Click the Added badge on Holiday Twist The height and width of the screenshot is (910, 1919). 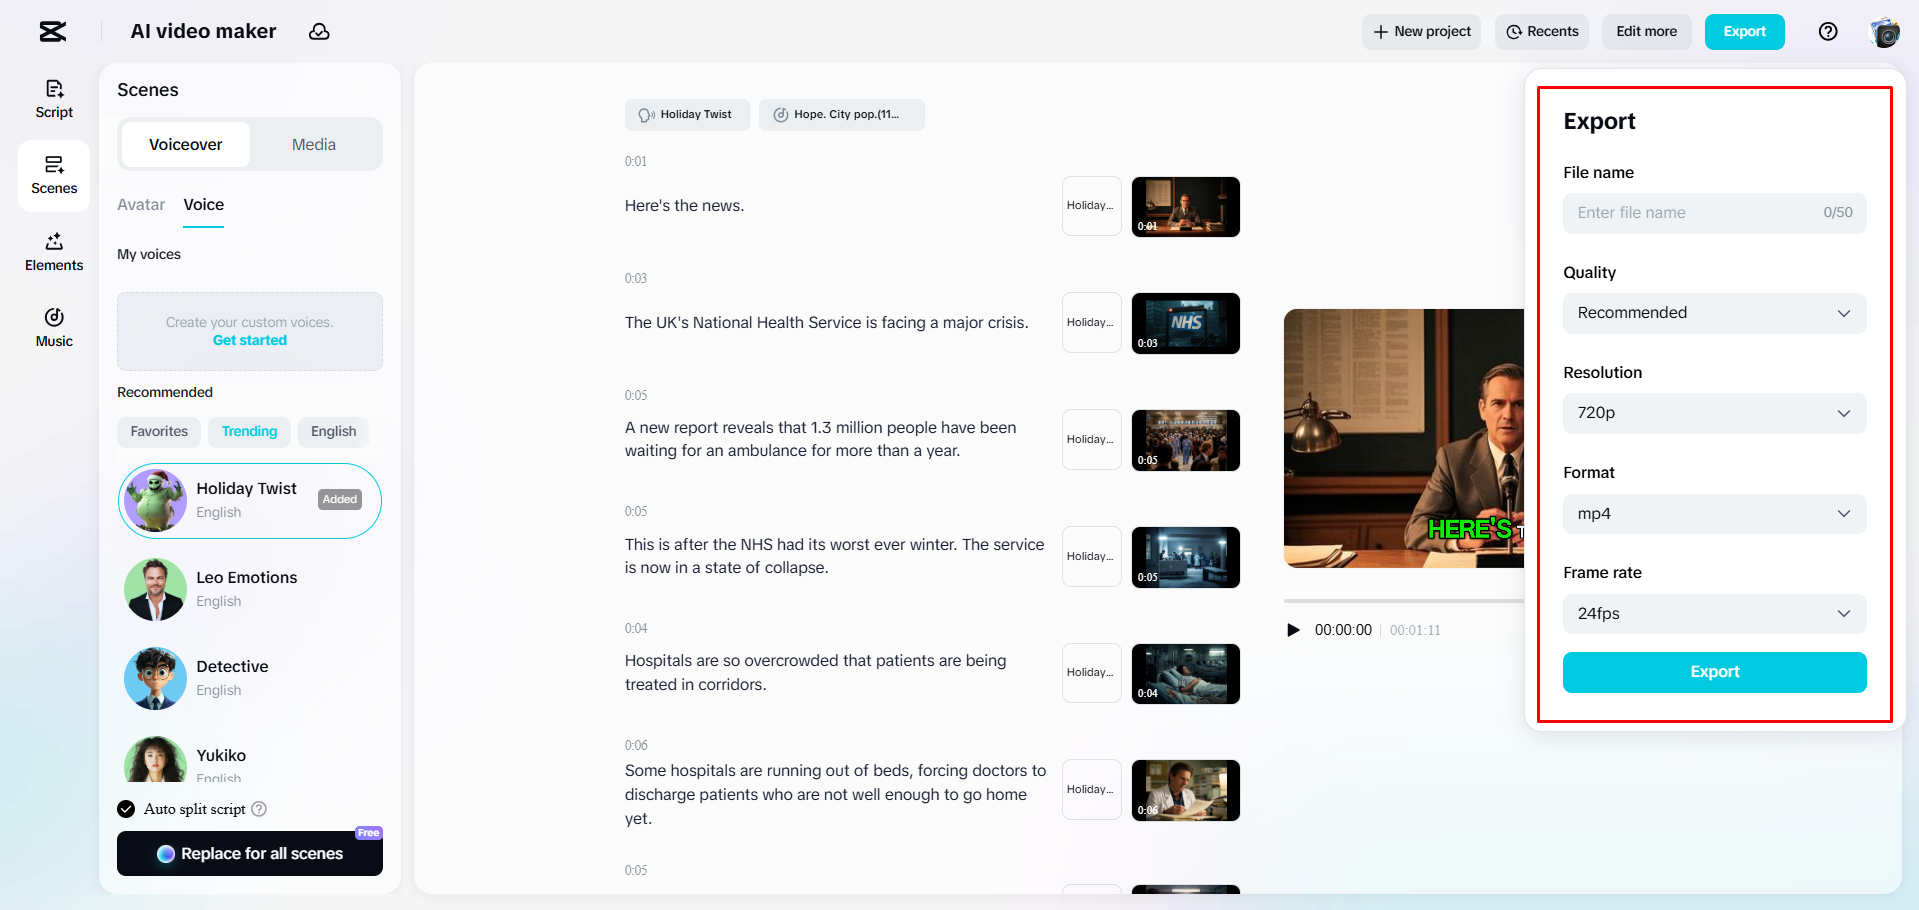click(340, 500)
